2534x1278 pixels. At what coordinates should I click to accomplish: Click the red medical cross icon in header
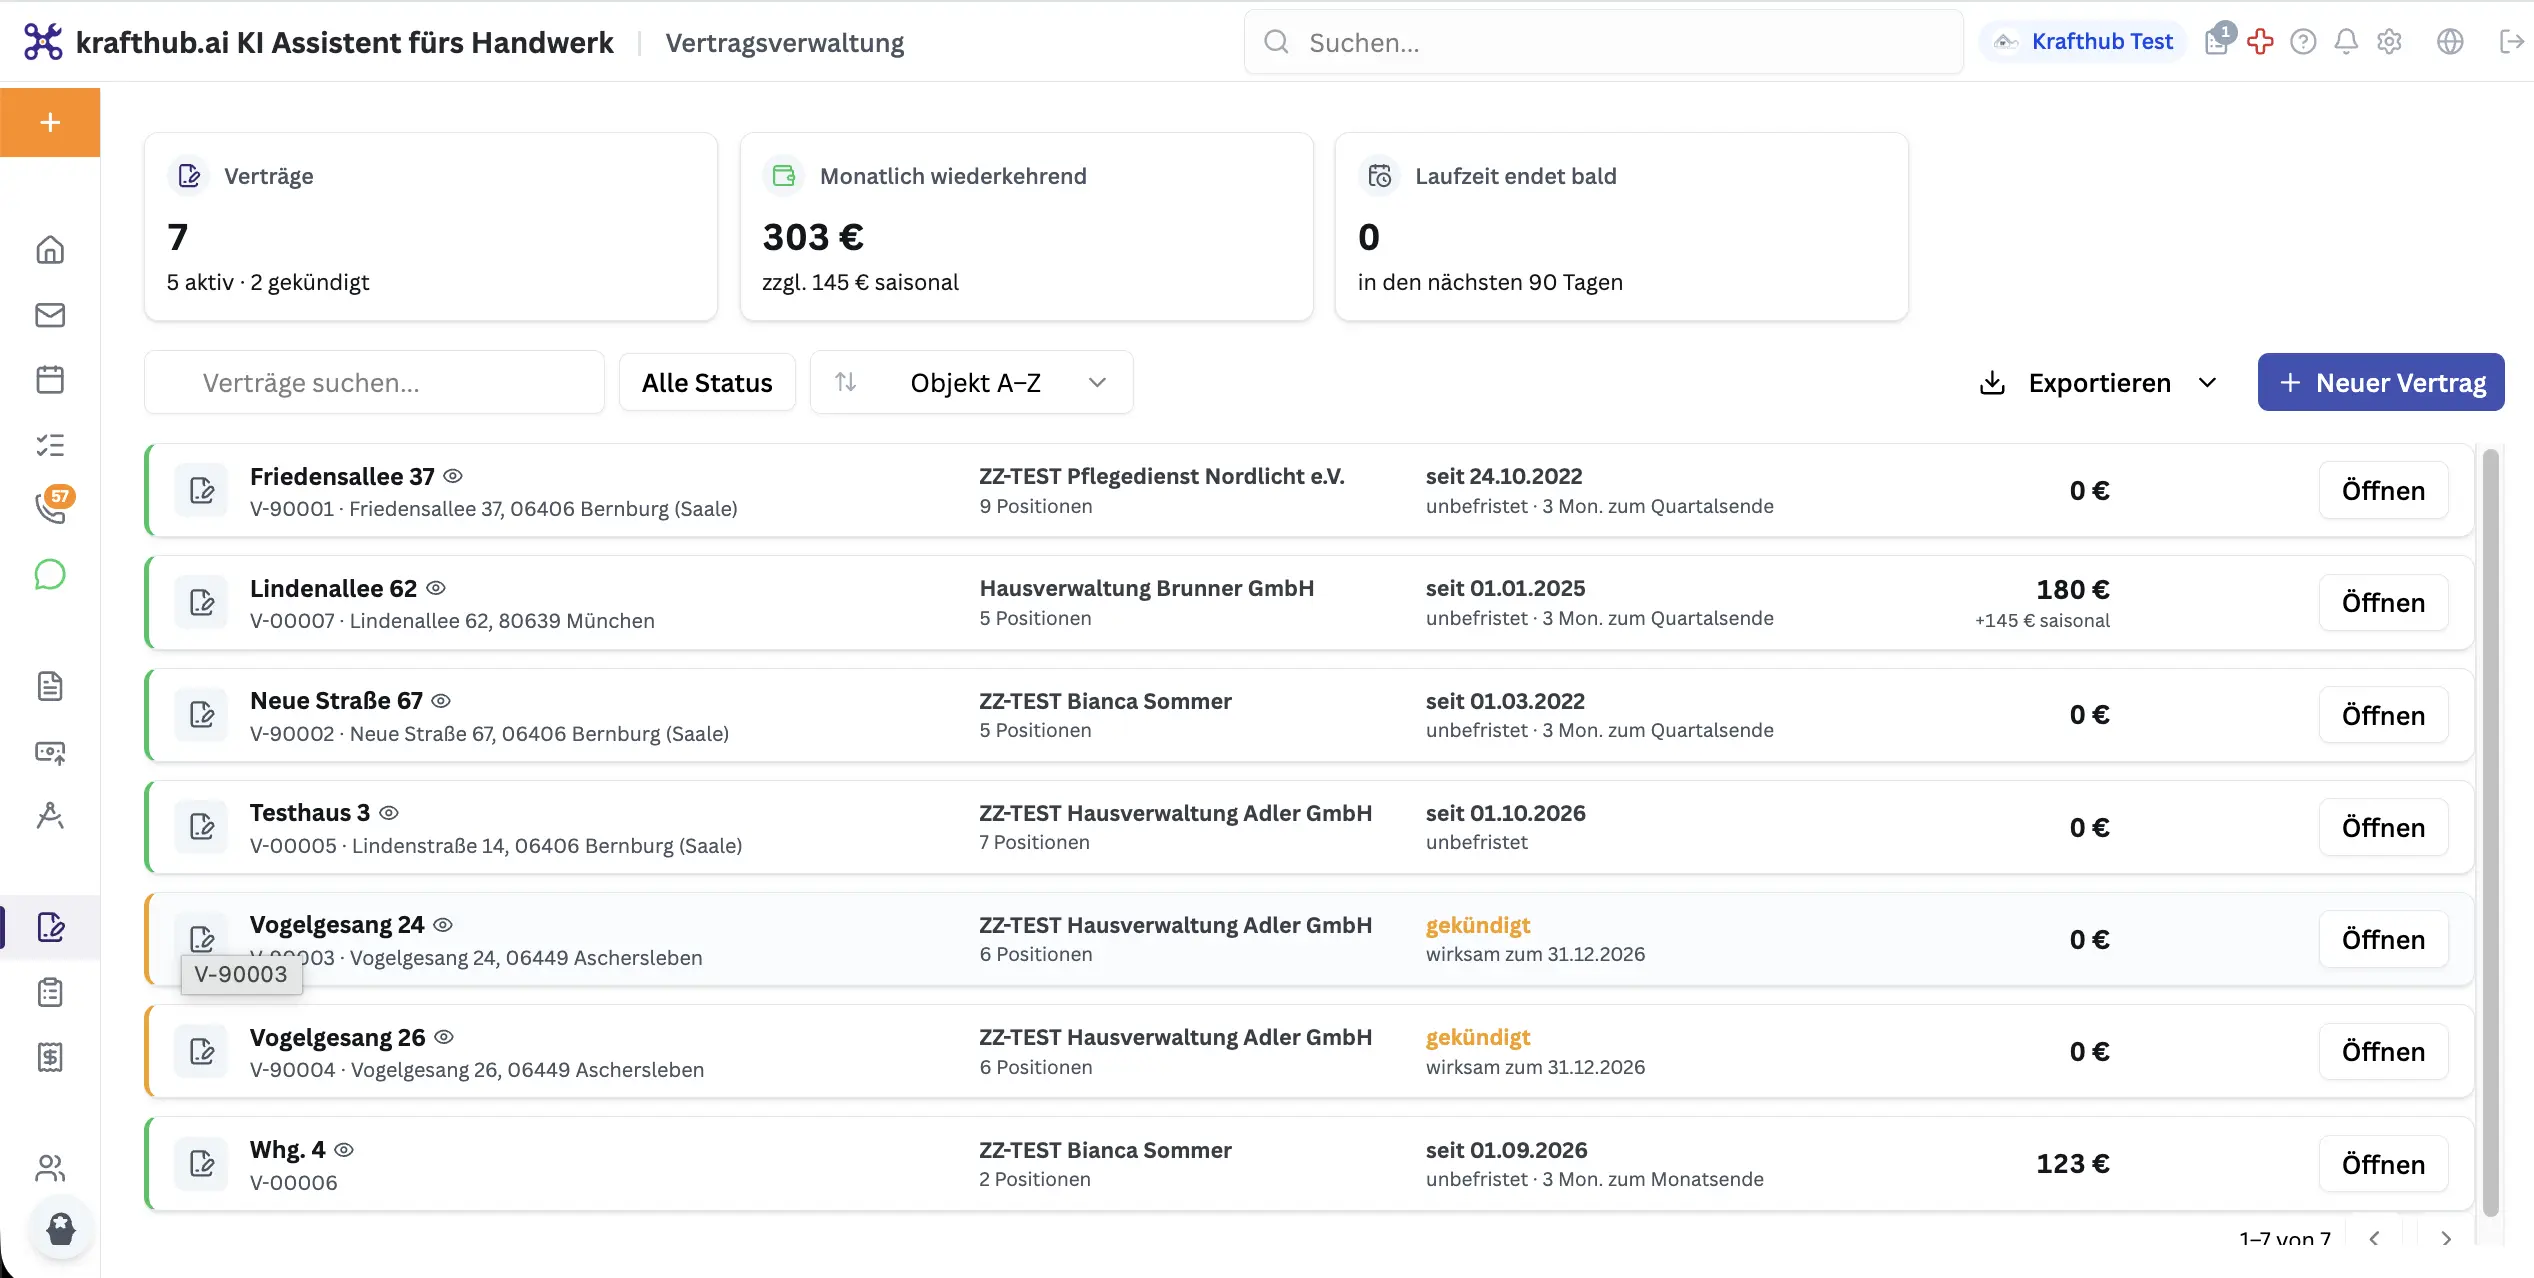2260,41
